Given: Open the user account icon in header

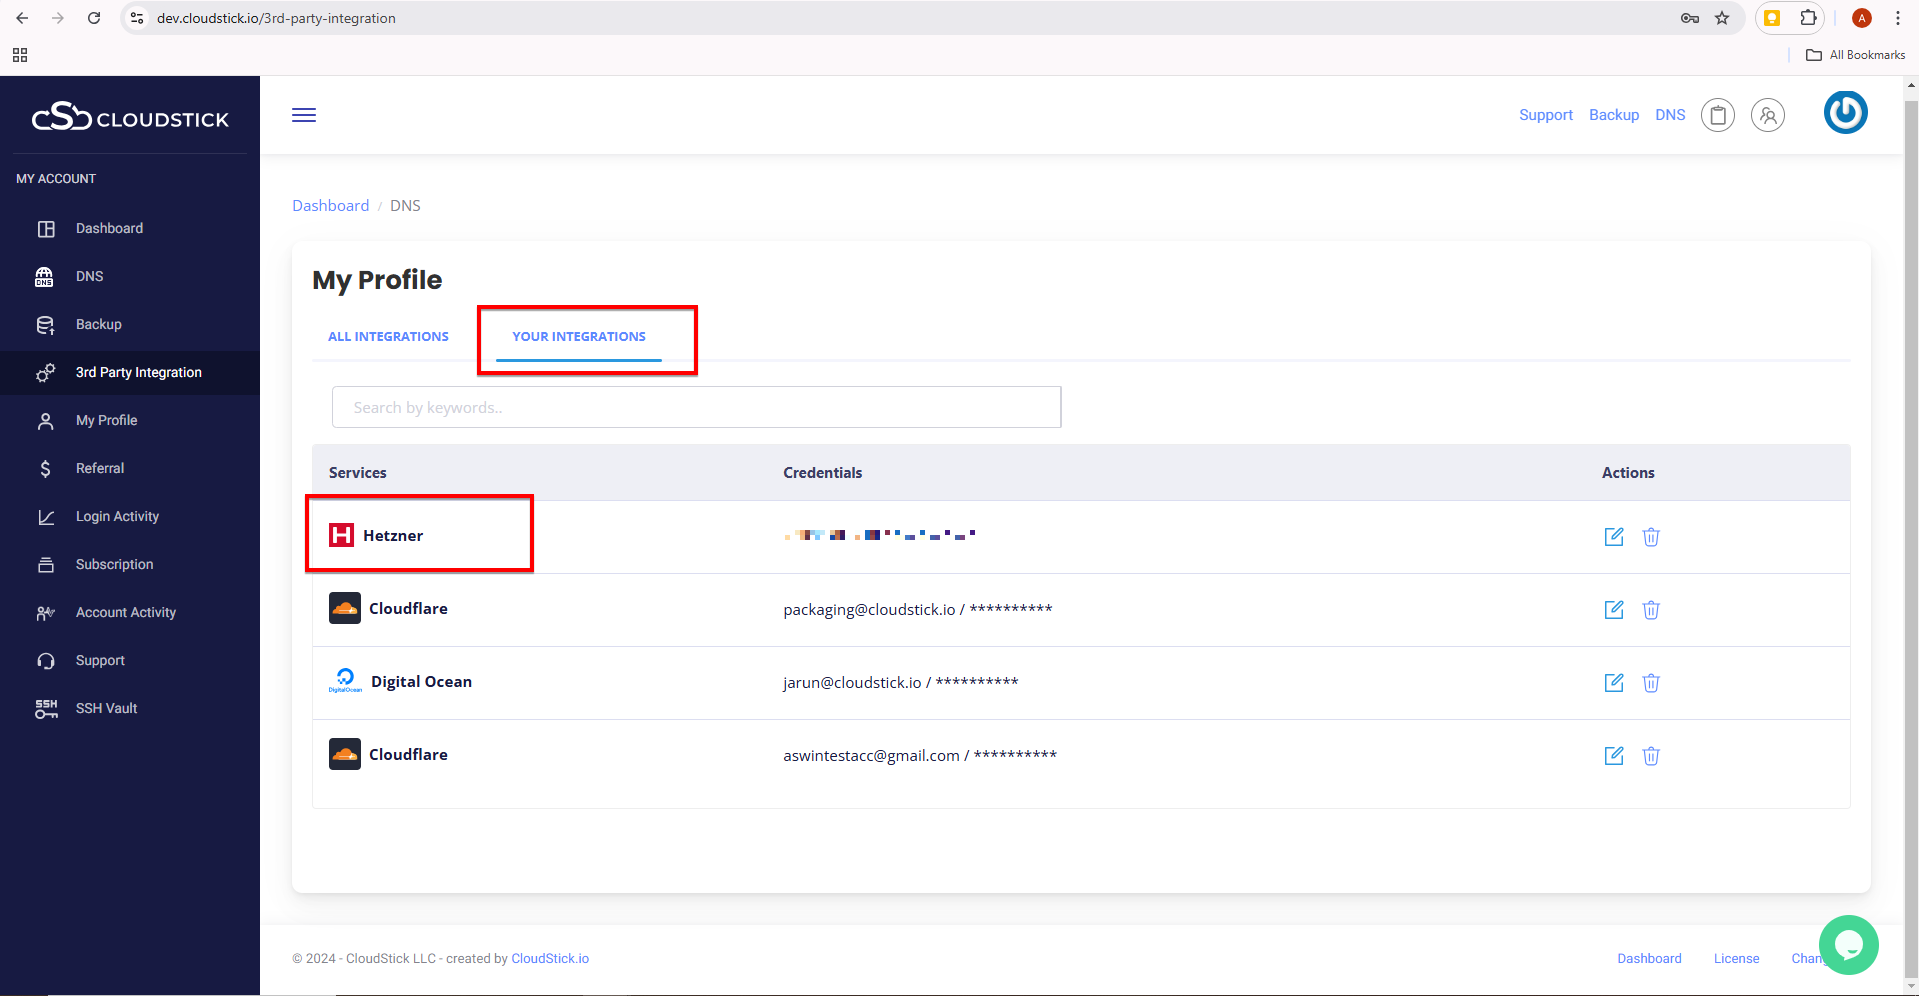Looking at the screenshot, I should [x=1767, y=116].
